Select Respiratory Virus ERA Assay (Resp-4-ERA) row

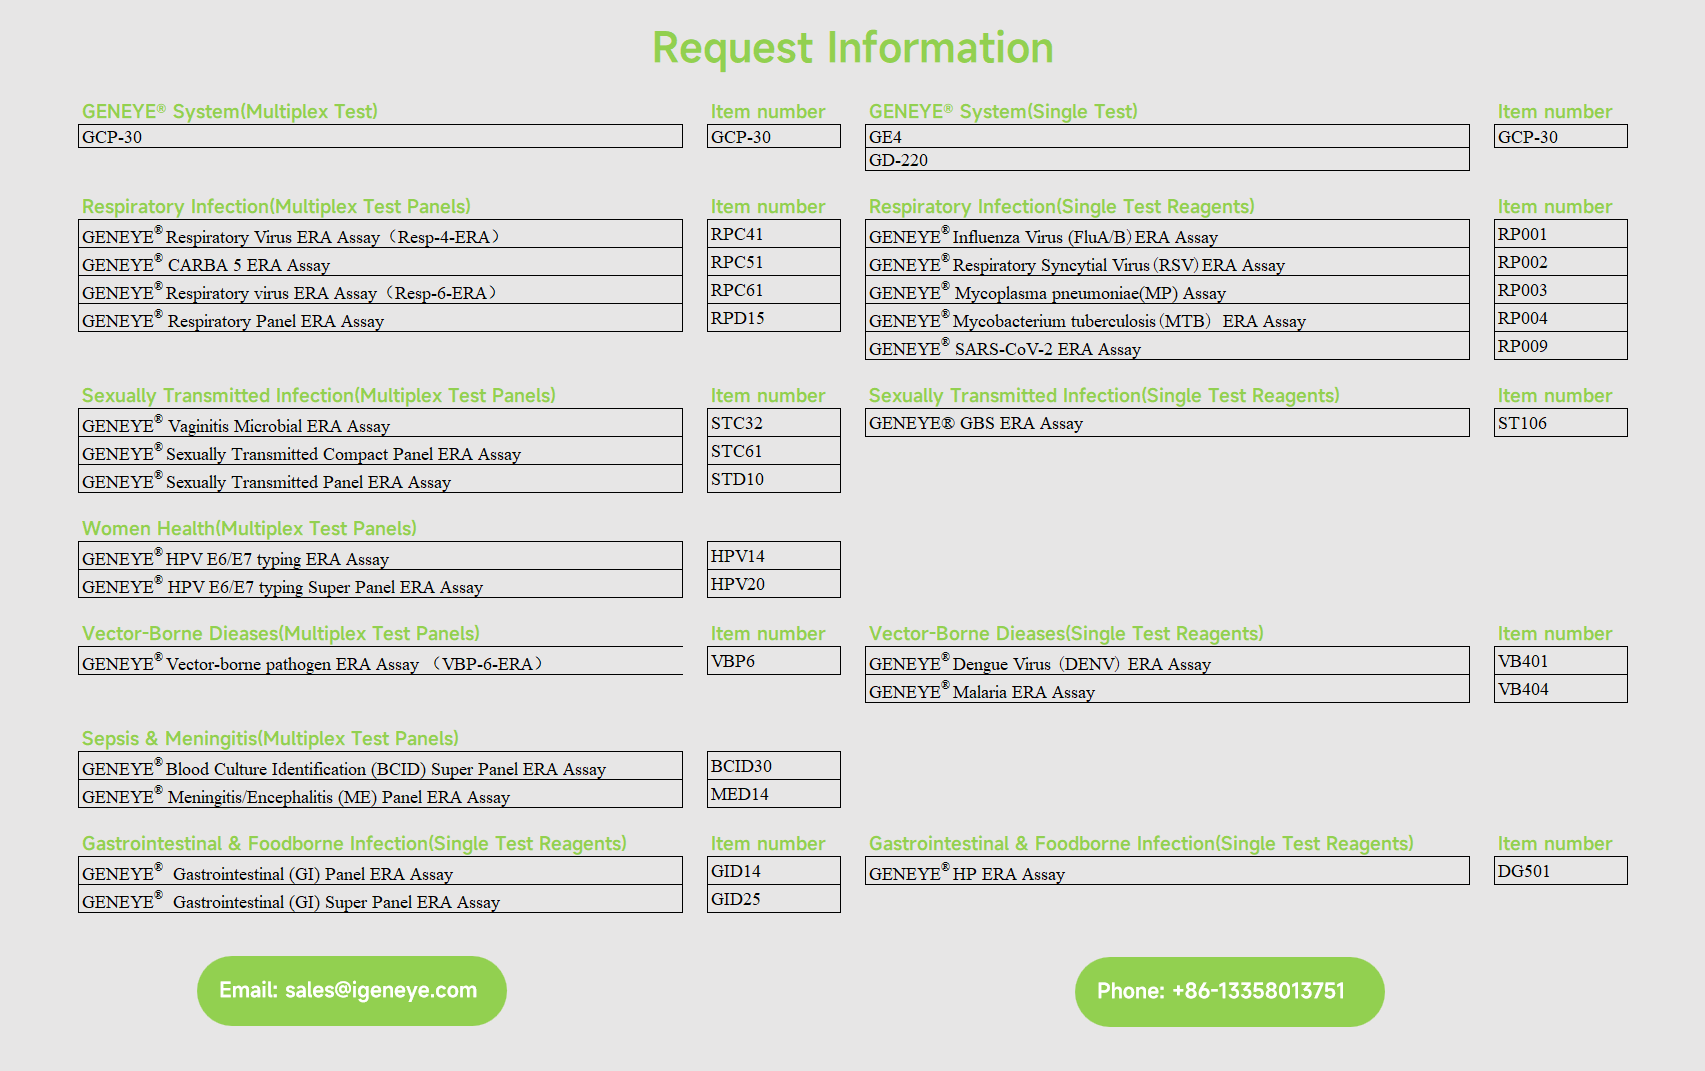pyautogui.click(x=380, y=234)
